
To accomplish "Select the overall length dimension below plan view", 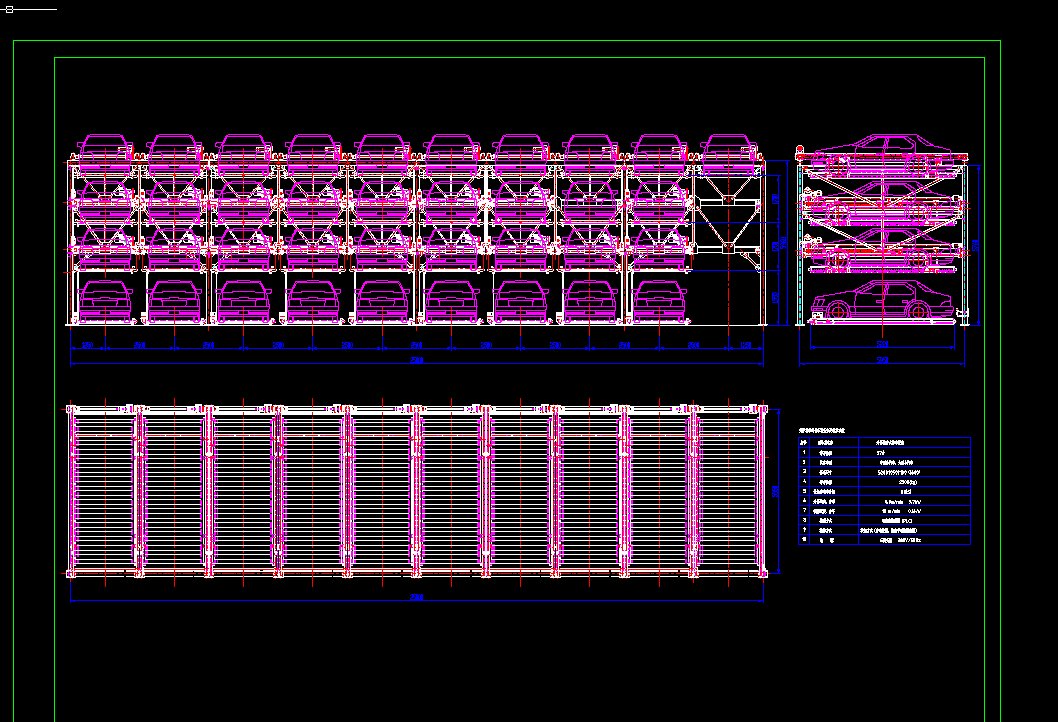I will [x=417, y=597].
